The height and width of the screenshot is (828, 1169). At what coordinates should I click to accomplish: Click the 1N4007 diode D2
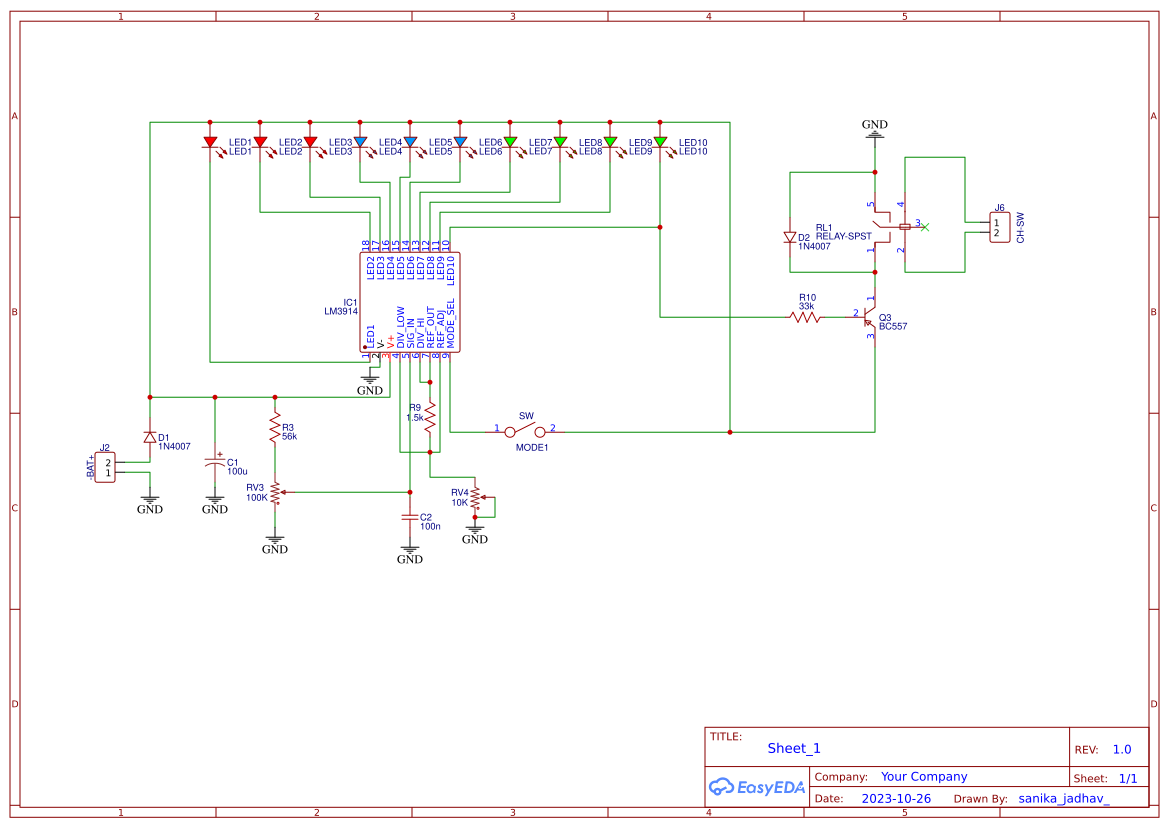pos(790,238)
